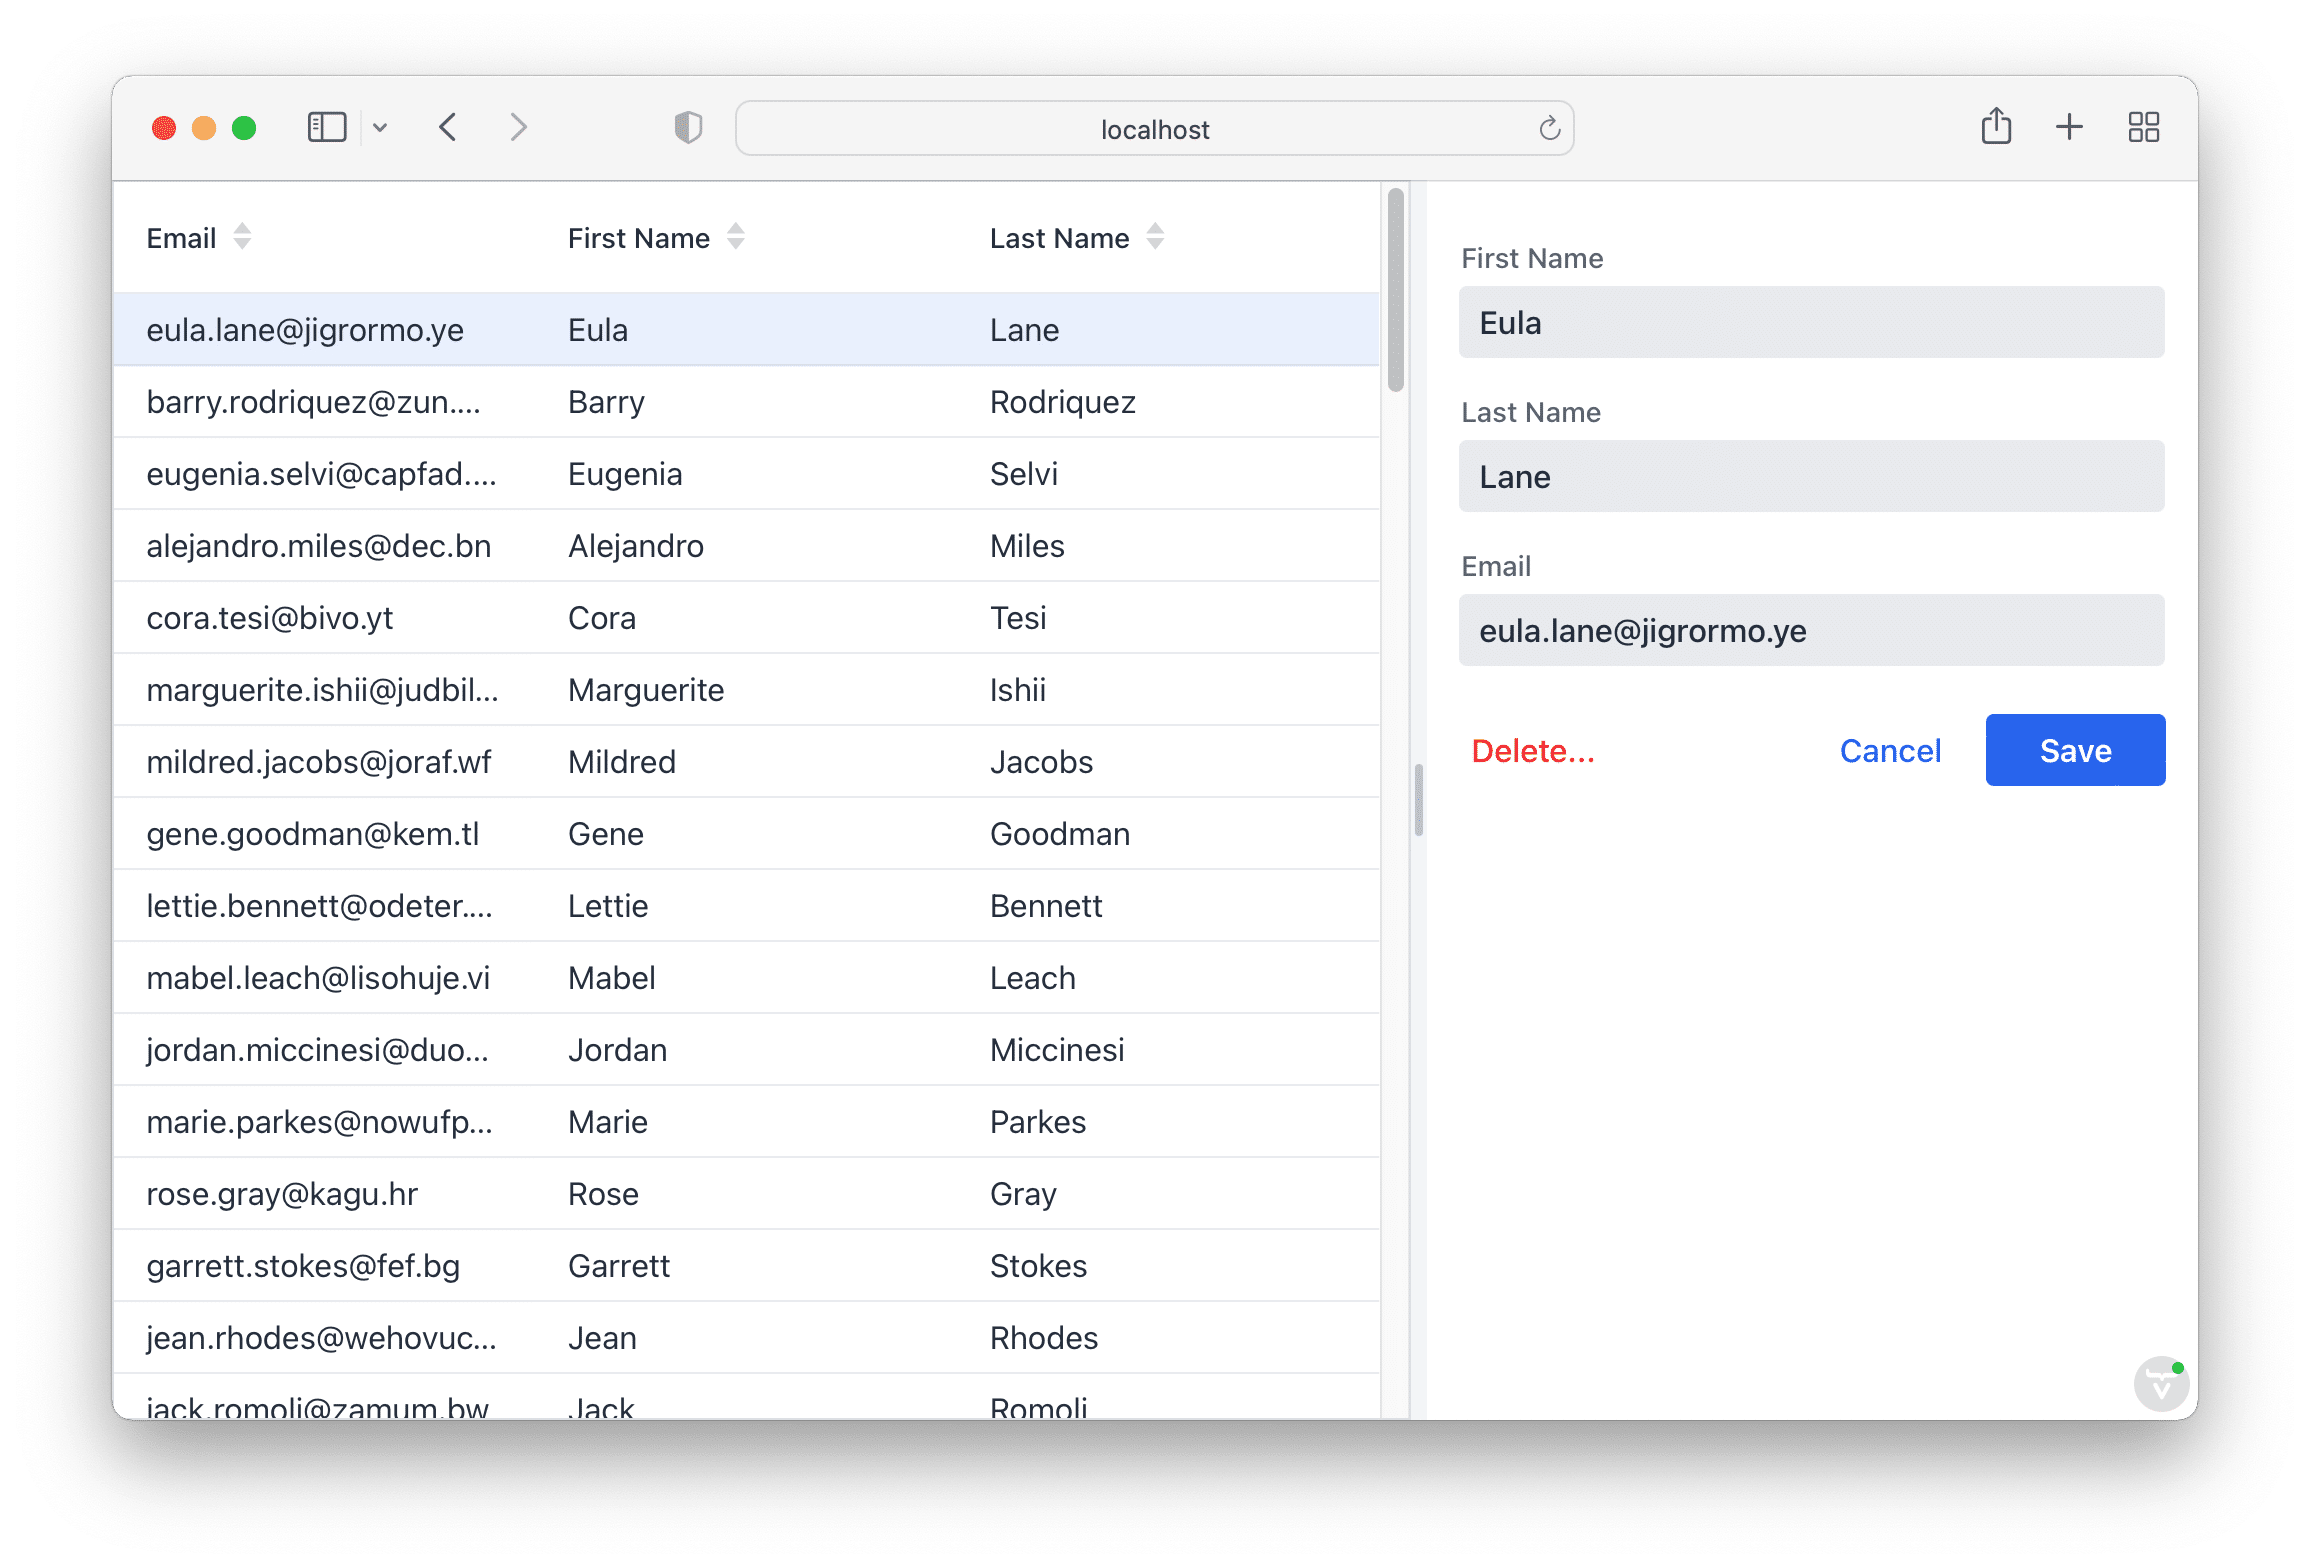Navigate back using the back arrow

coord(448,127)
